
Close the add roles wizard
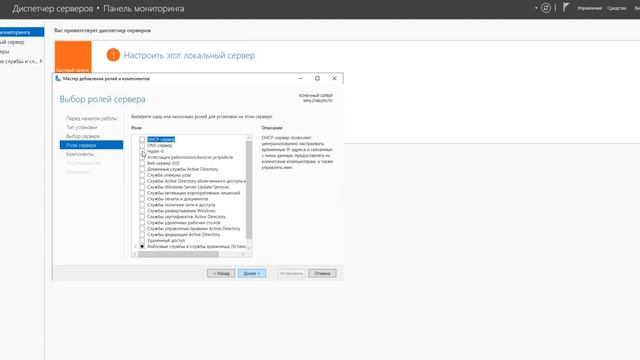pos(334,78)
